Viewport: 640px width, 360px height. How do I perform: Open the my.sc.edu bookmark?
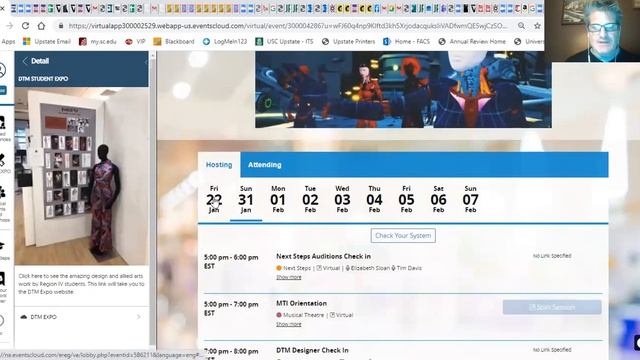(x=98, y=41)
